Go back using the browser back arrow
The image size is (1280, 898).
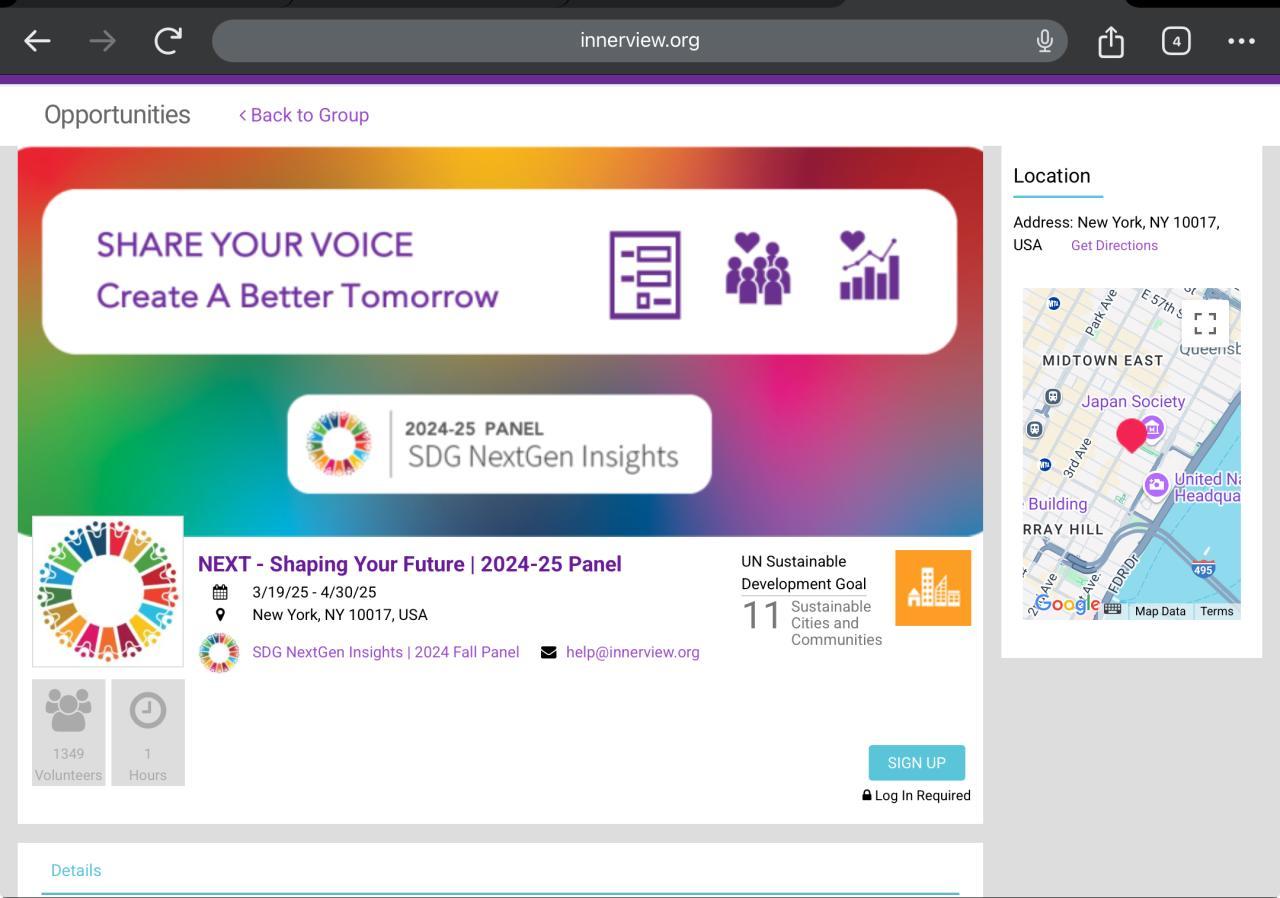tap(38, 41)
